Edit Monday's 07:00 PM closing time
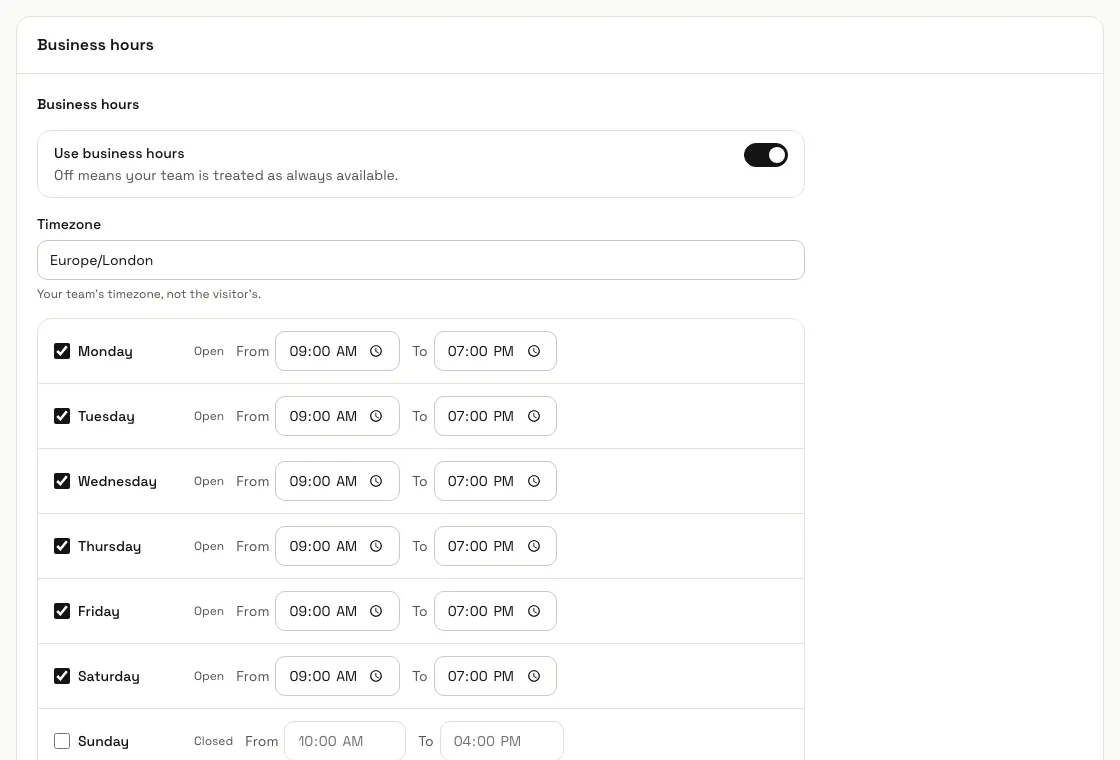This screenshot has height=760, width=1120. coord(495,351)
